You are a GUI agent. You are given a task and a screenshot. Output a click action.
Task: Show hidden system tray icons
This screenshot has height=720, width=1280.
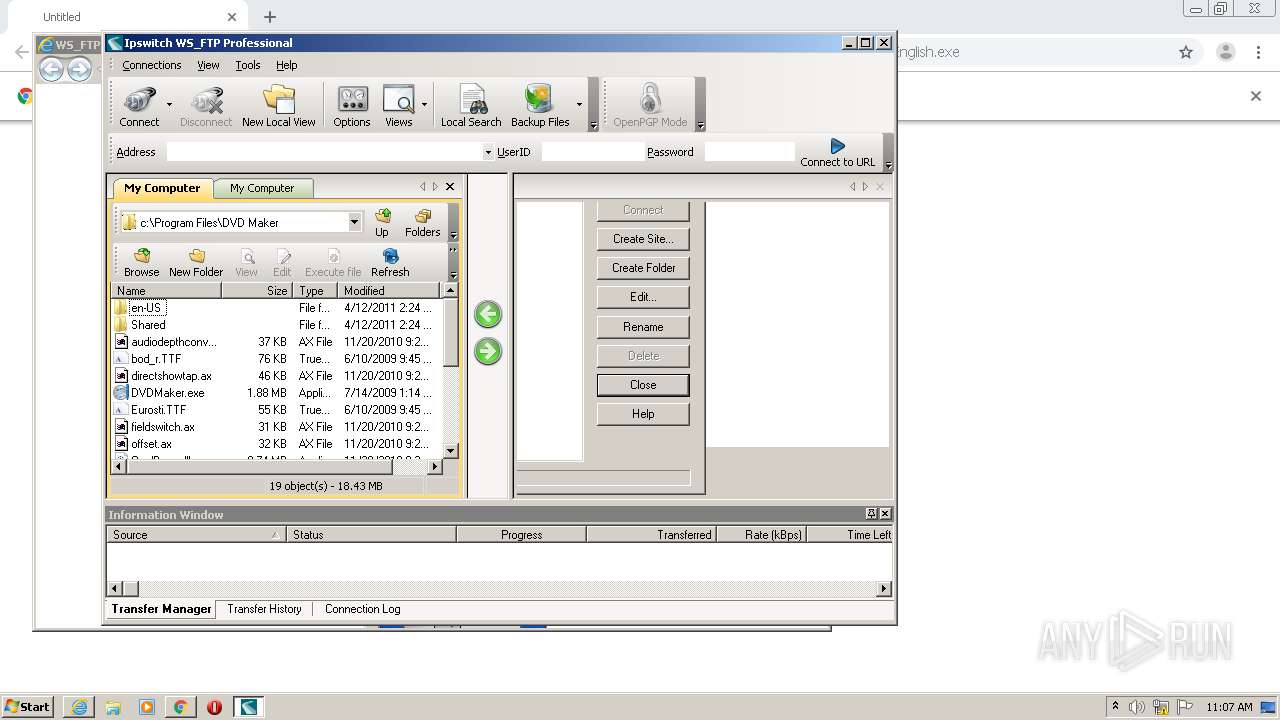pyautogui.click(x=1115, y=706)
